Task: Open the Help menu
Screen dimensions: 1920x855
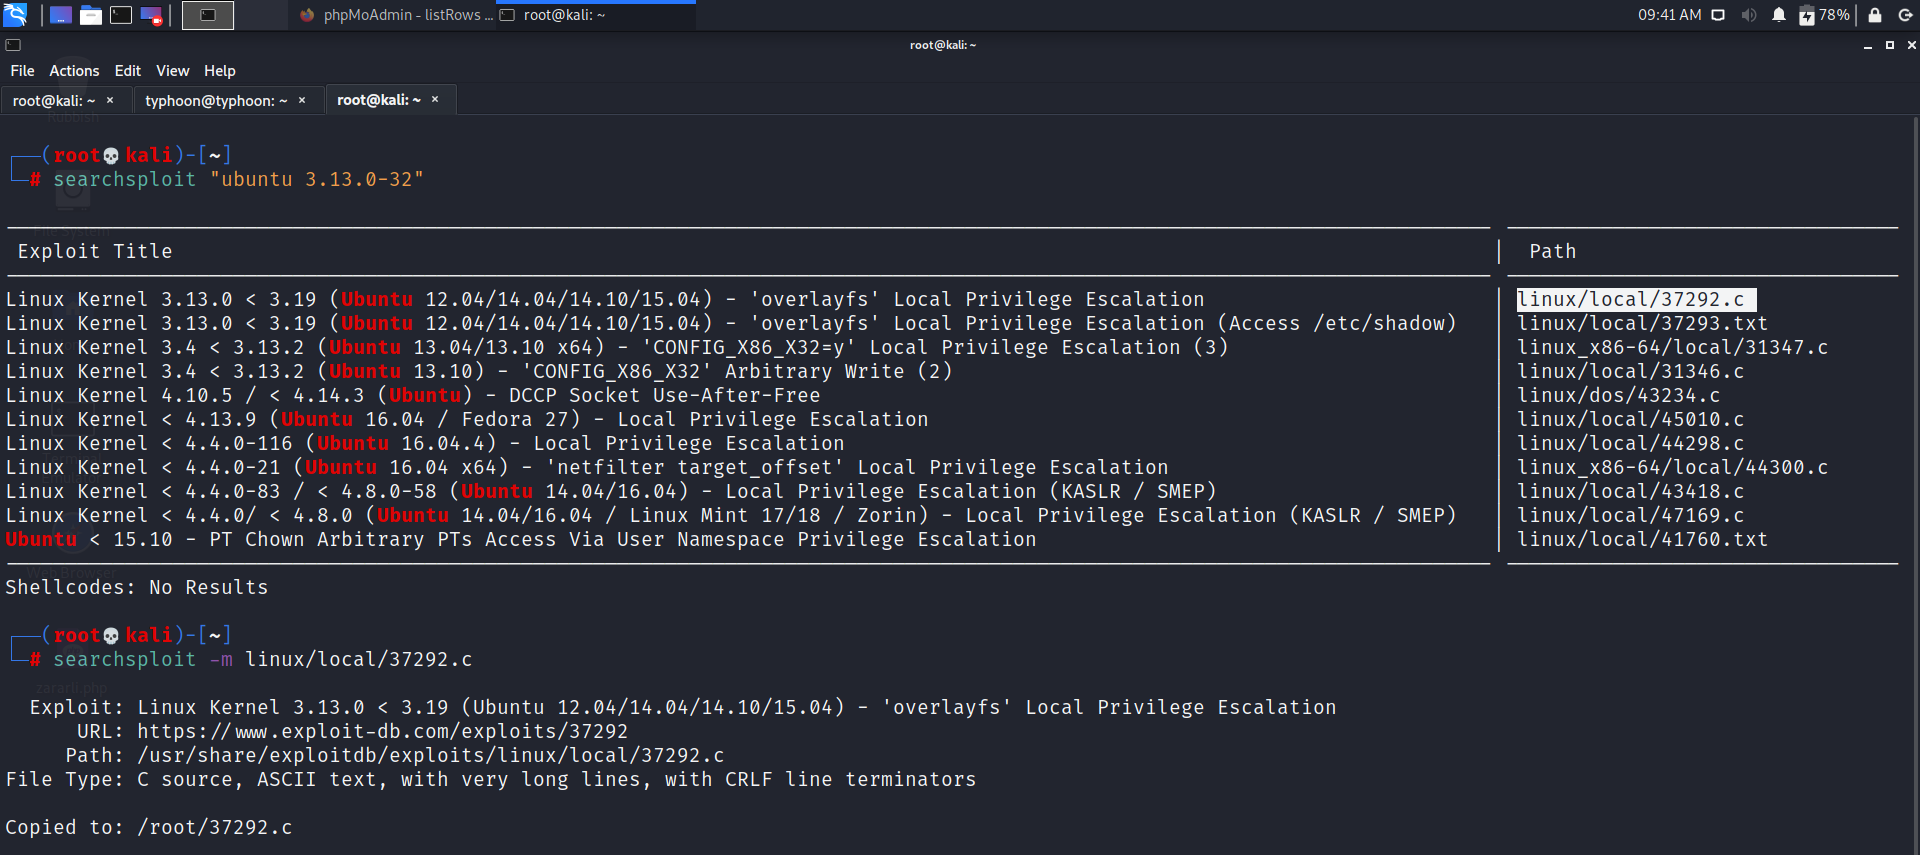Action: [x=219, y=71]
